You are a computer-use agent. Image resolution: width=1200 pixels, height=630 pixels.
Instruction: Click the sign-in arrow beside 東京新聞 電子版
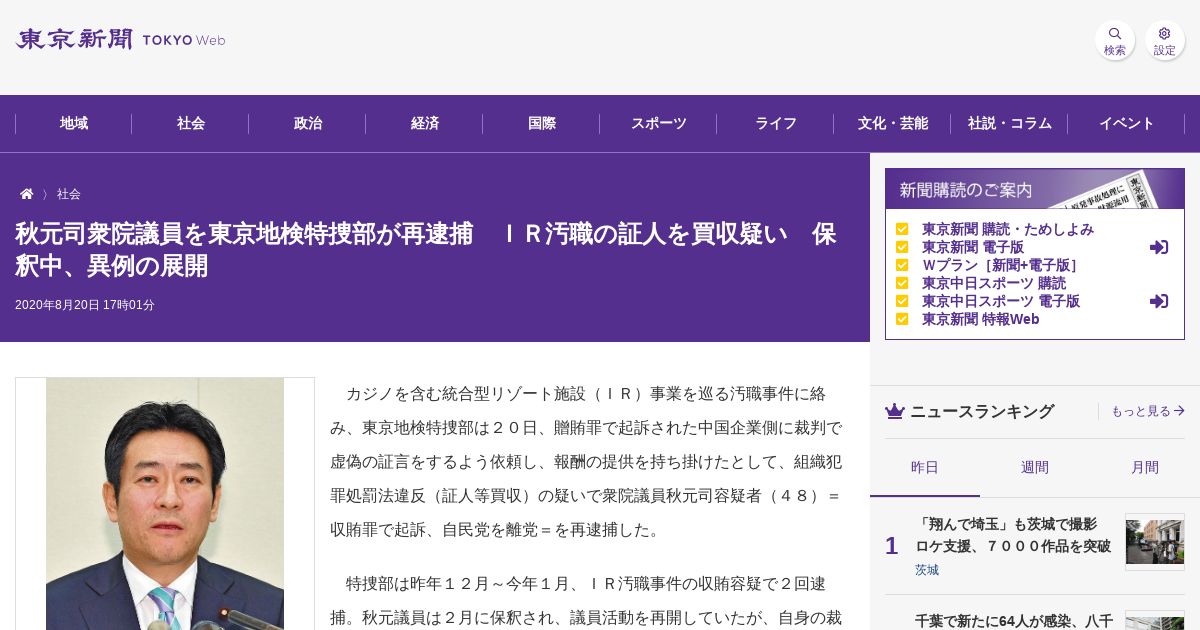(x=1159, y=247)
